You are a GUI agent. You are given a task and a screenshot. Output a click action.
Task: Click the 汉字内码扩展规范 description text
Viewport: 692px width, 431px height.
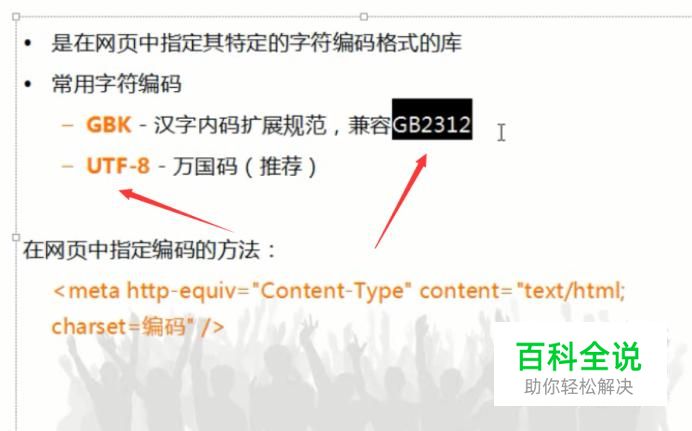click(240, 125)
